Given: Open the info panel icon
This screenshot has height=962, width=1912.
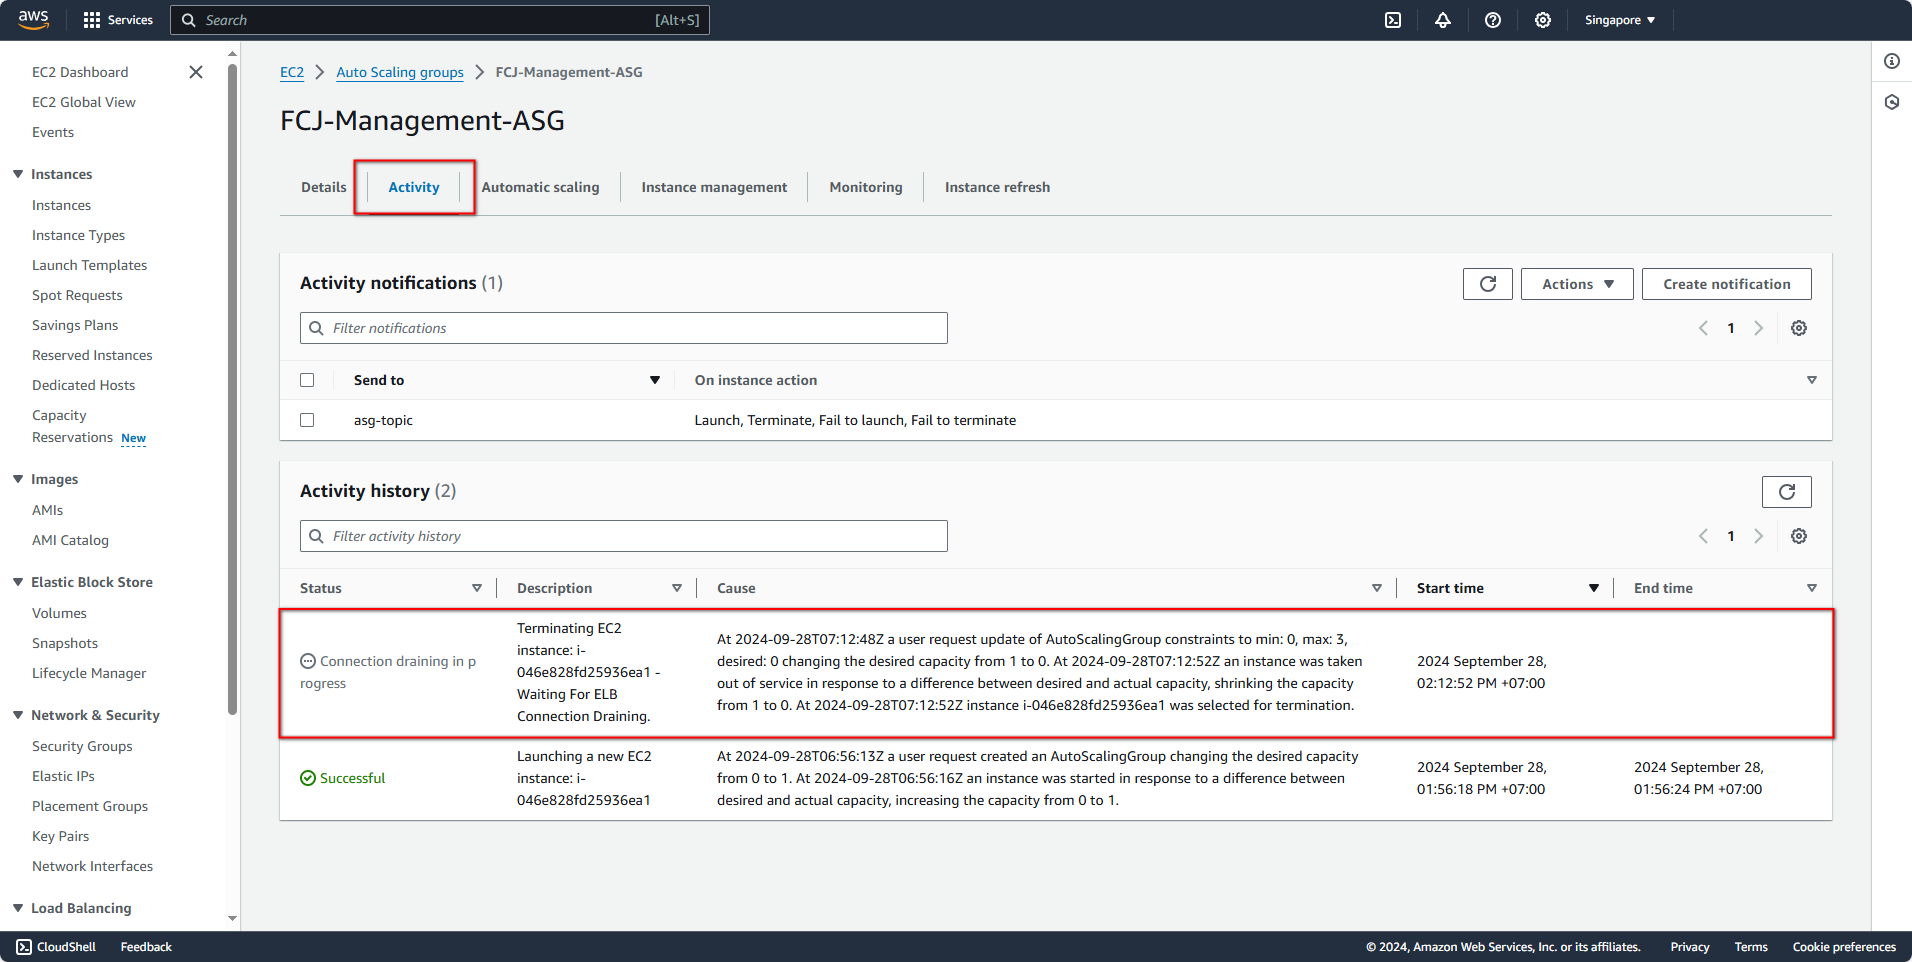Looking at the screenshot, I should 1892,62.
